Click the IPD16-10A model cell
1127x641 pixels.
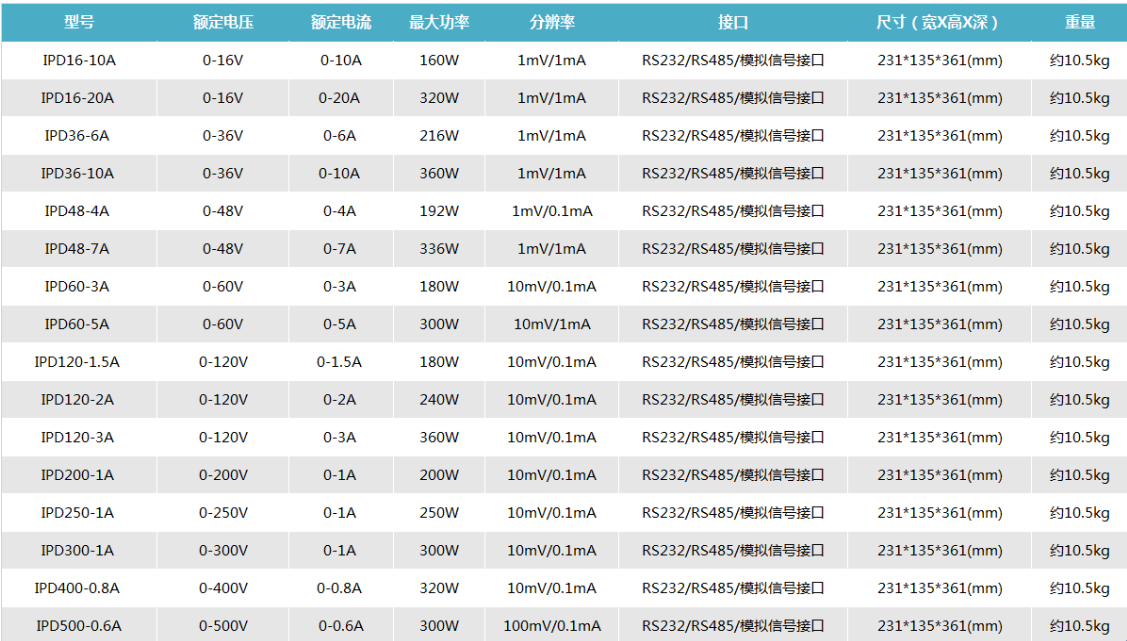pos(77,60)
